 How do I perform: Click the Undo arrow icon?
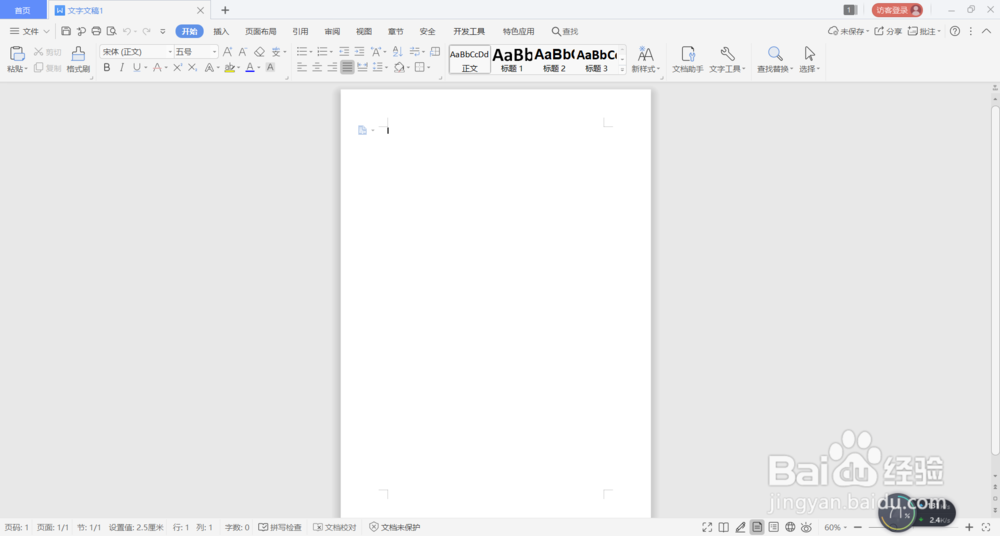coord(127,31)
